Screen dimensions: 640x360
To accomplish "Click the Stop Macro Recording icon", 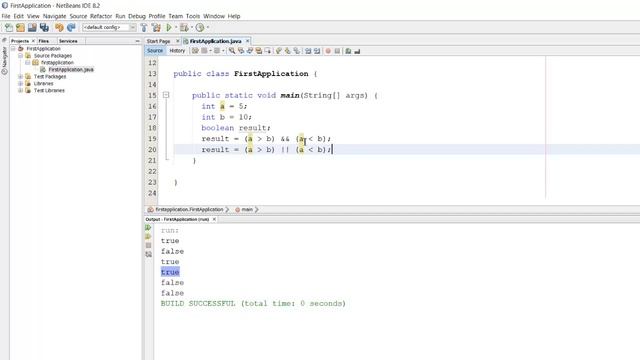I will 337,51.
